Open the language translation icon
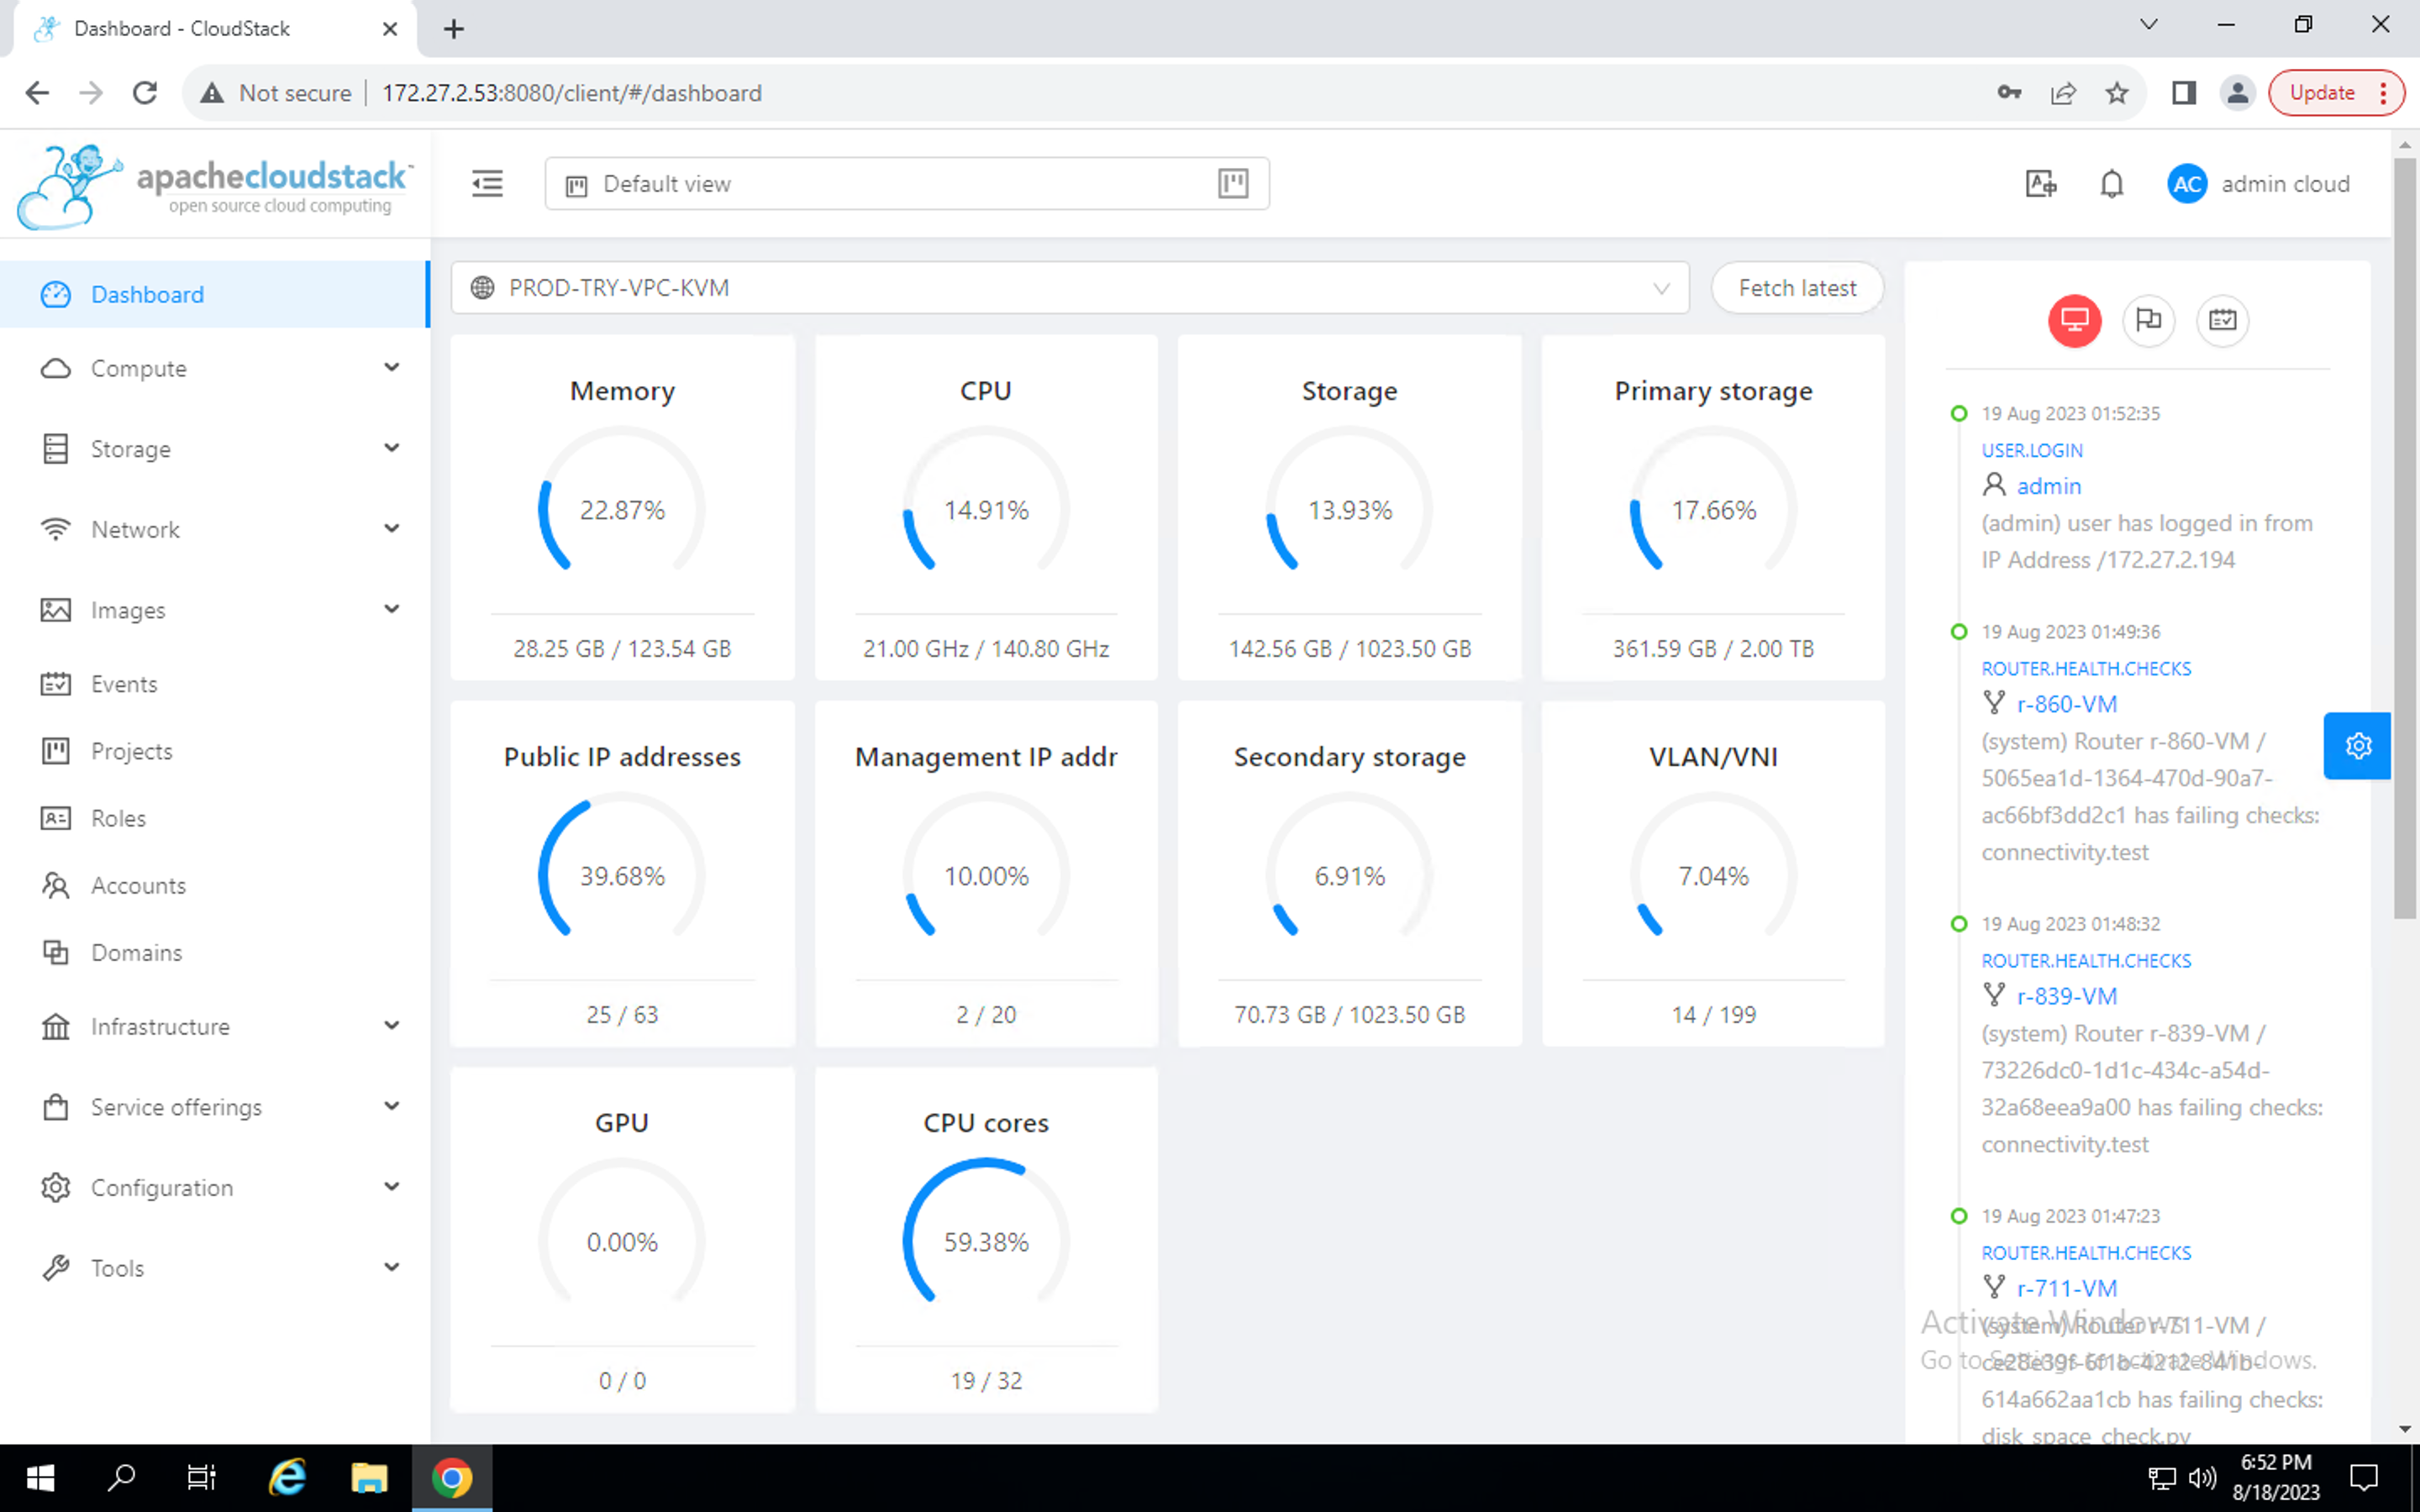 2040,184
